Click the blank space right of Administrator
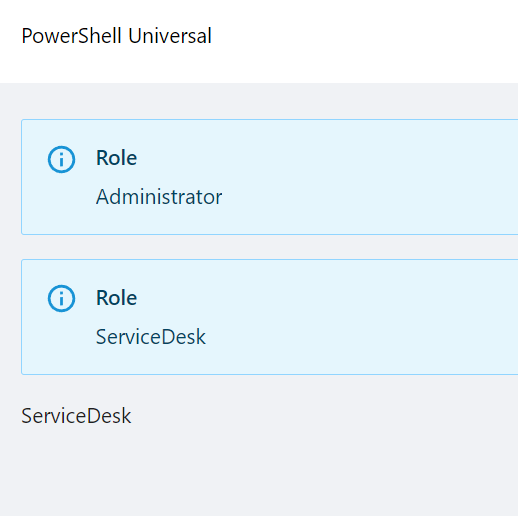518x516 pixels. click(x=367, y=197)
